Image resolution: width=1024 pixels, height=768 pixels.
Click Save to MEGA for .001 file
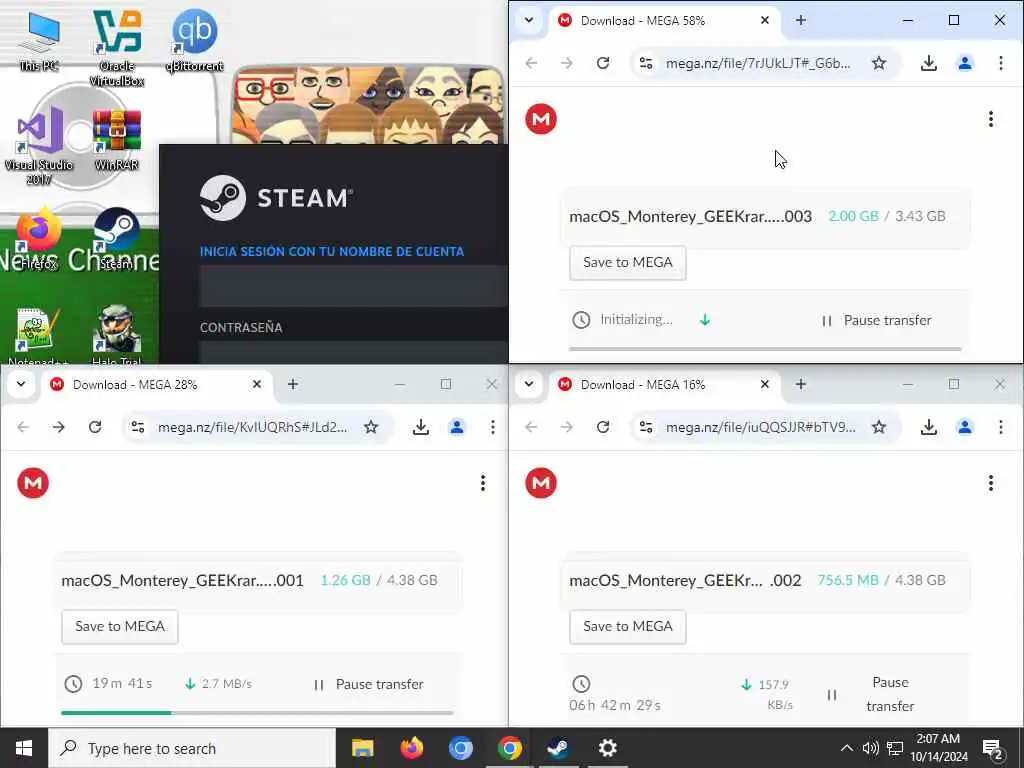click(120, 627)
